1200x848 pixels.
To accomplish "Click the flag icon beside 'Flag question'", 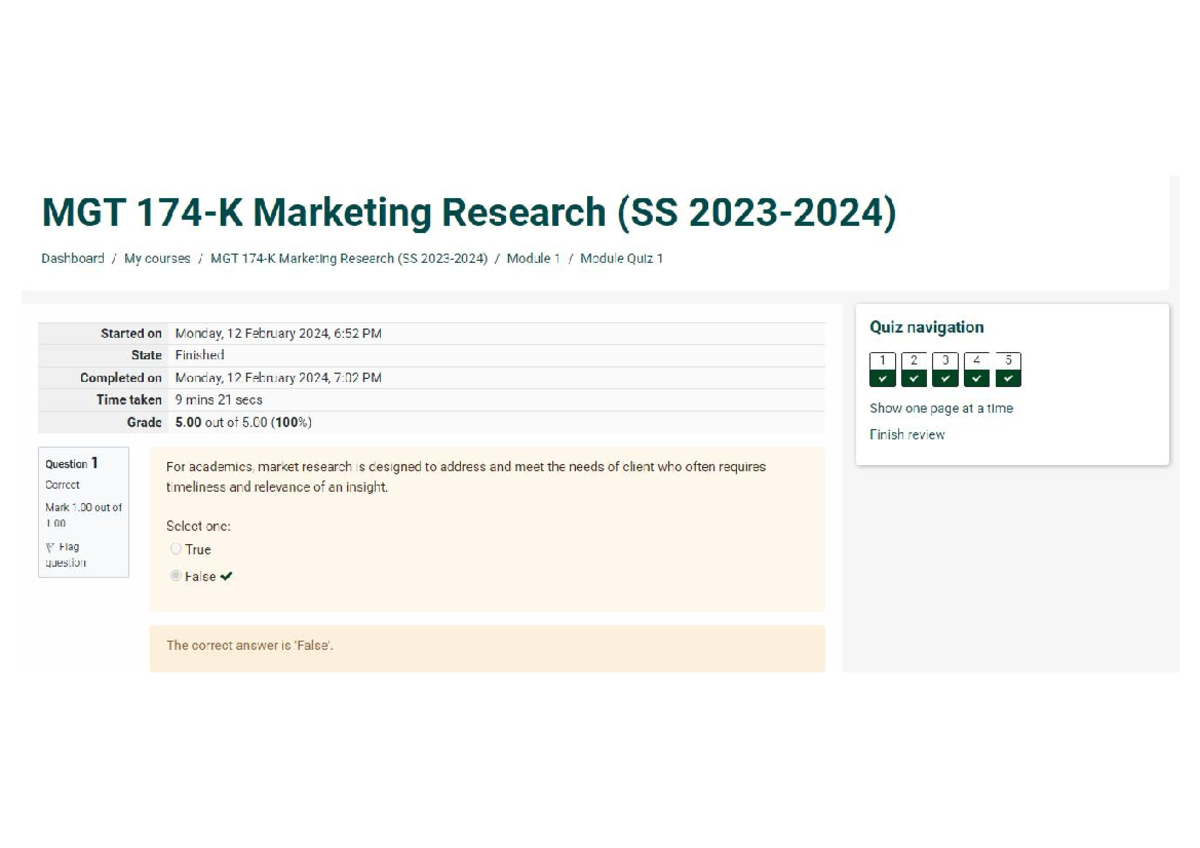I will 48,547.
